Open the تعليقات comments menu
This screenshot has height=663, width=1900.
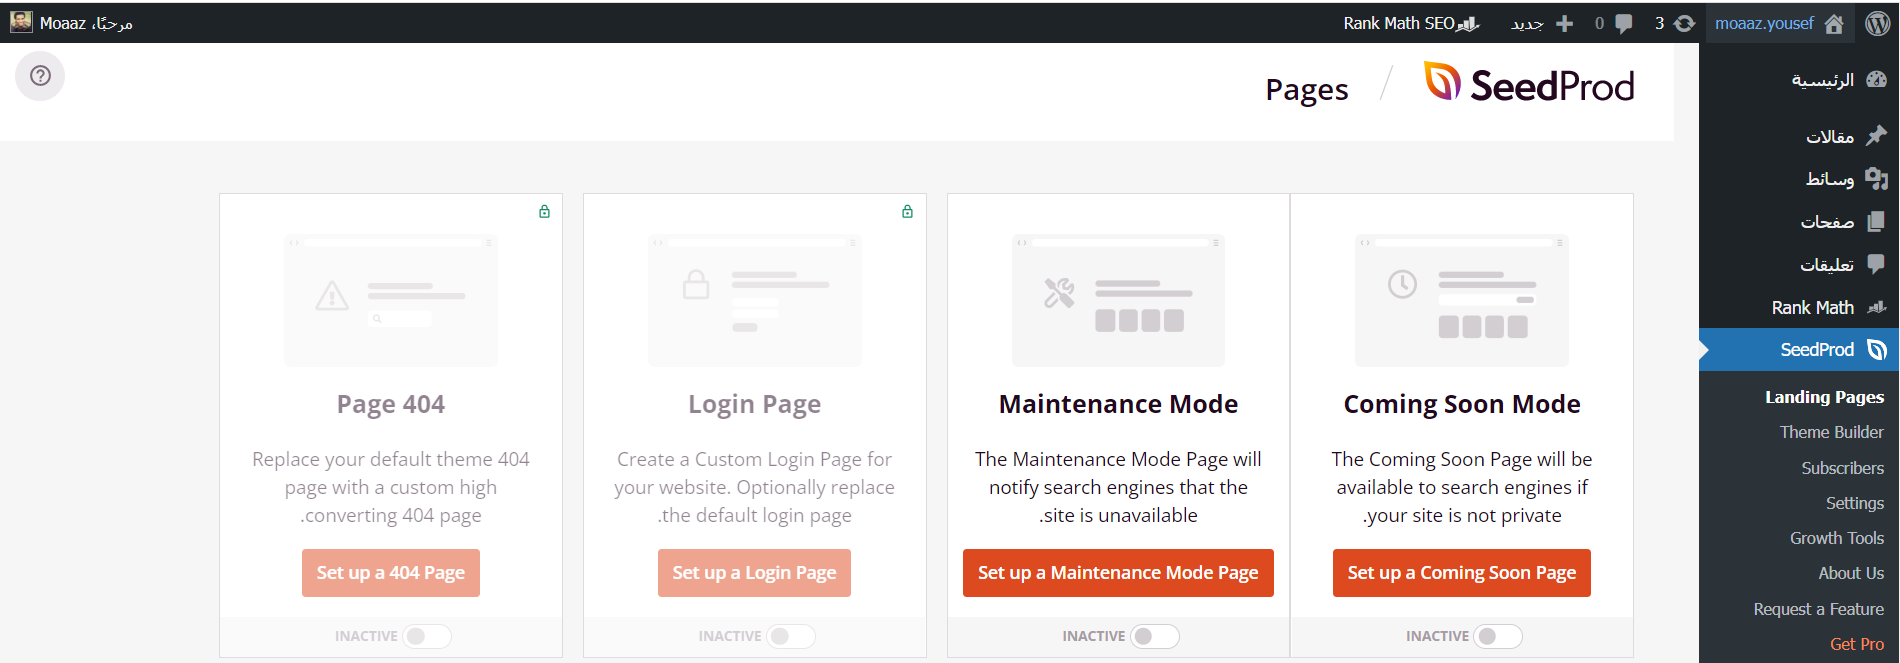pyautogui.click(x=1827, y=265)
